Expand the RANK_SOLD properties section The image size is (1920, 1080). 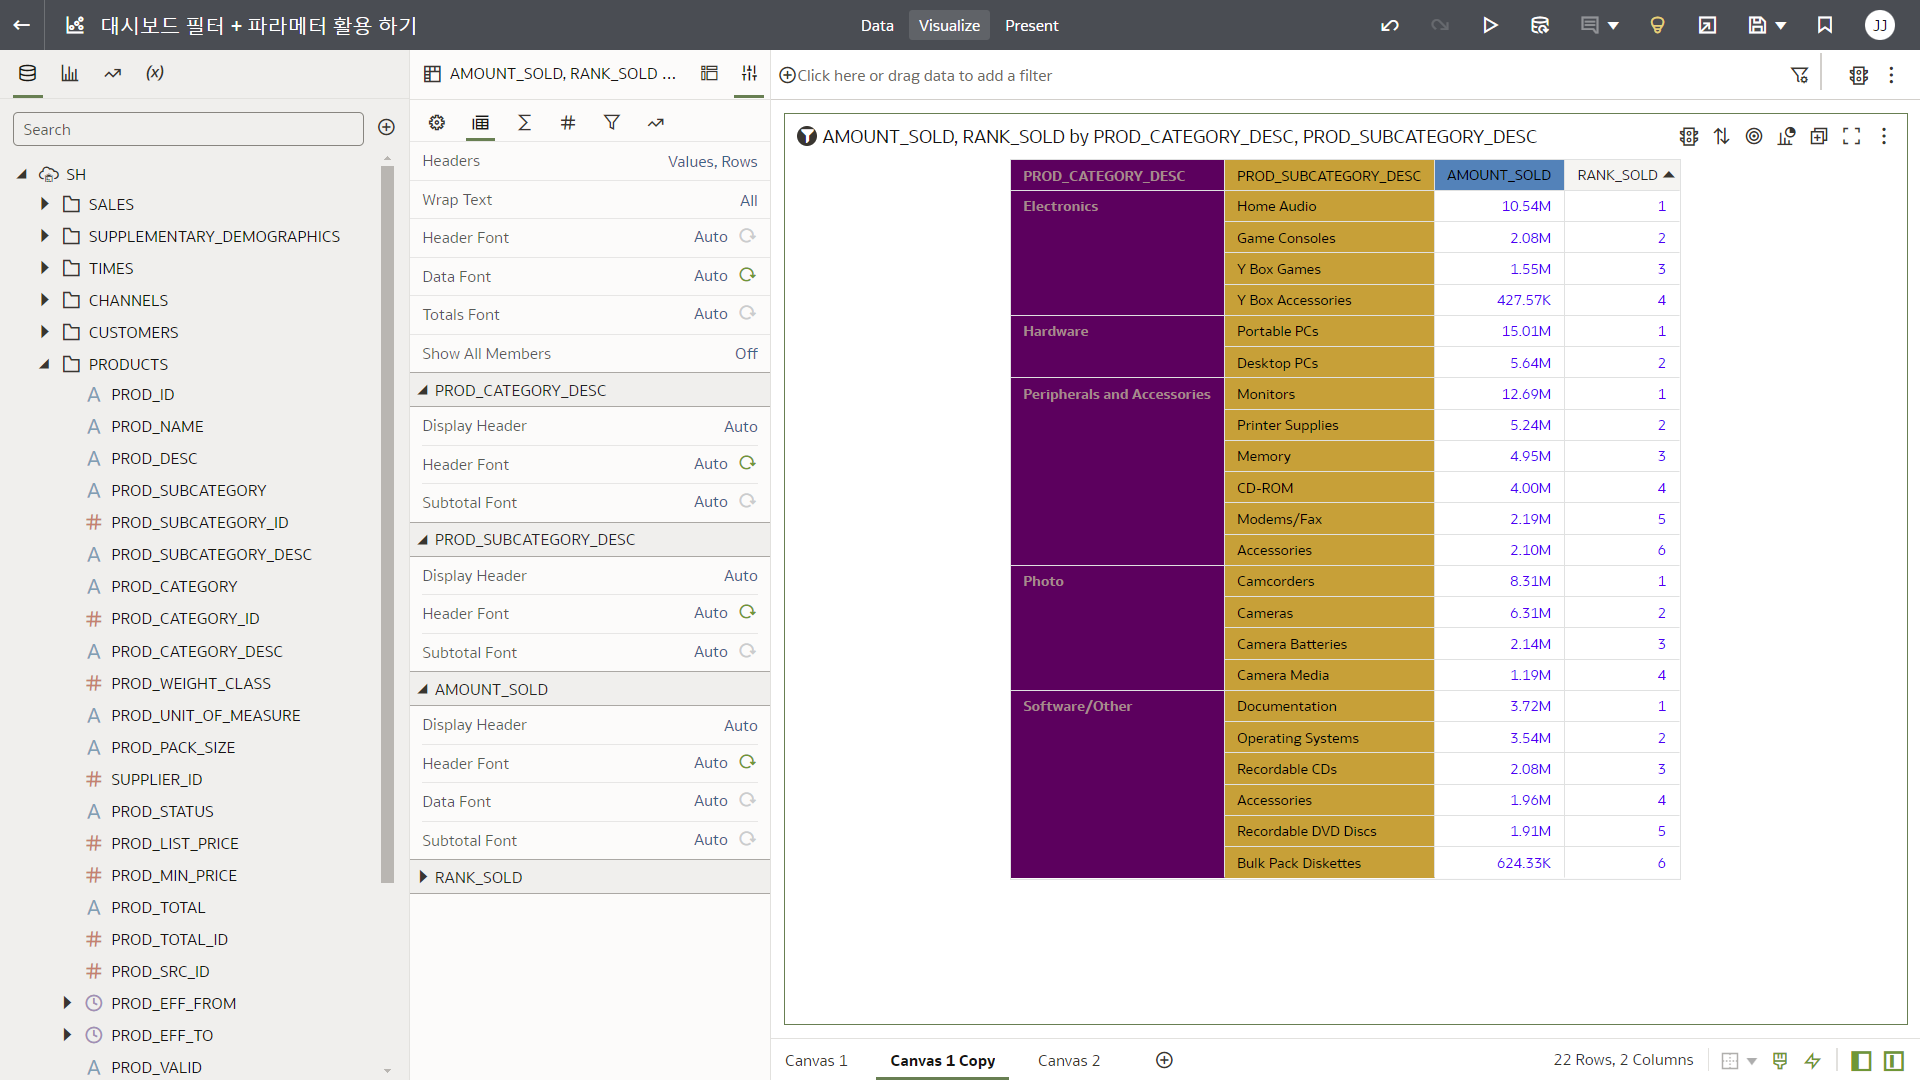(x=424, y=877)
